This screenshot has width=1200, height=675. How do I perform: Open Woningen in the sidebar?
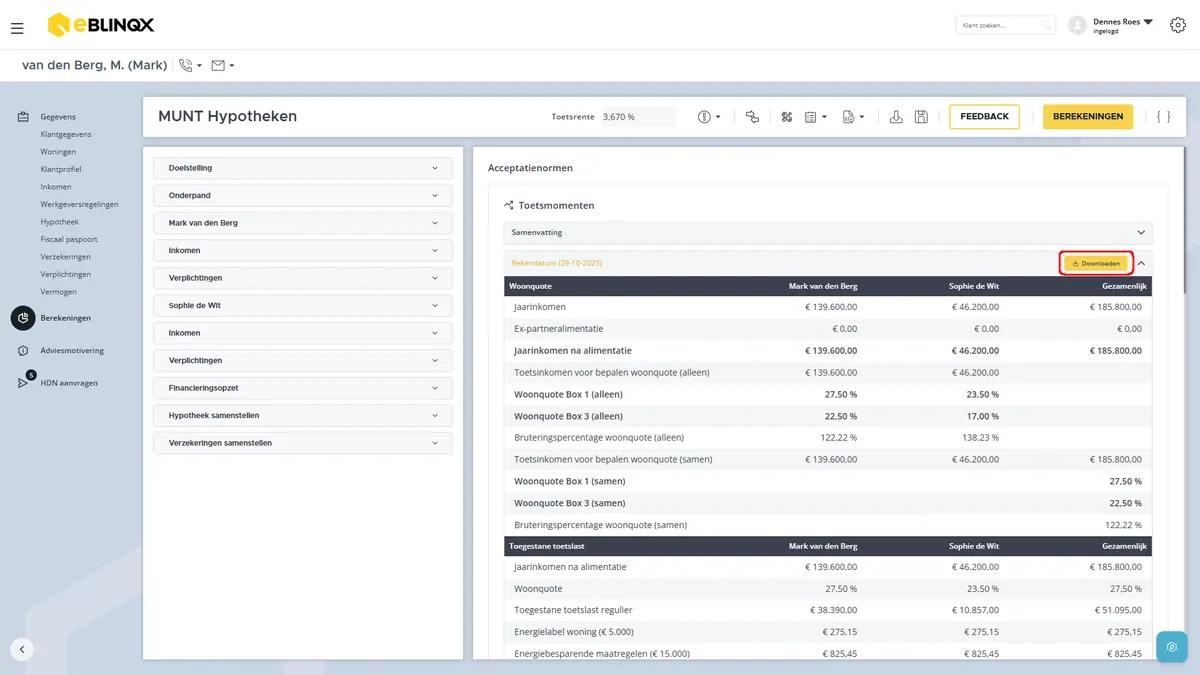pos(58,152)
